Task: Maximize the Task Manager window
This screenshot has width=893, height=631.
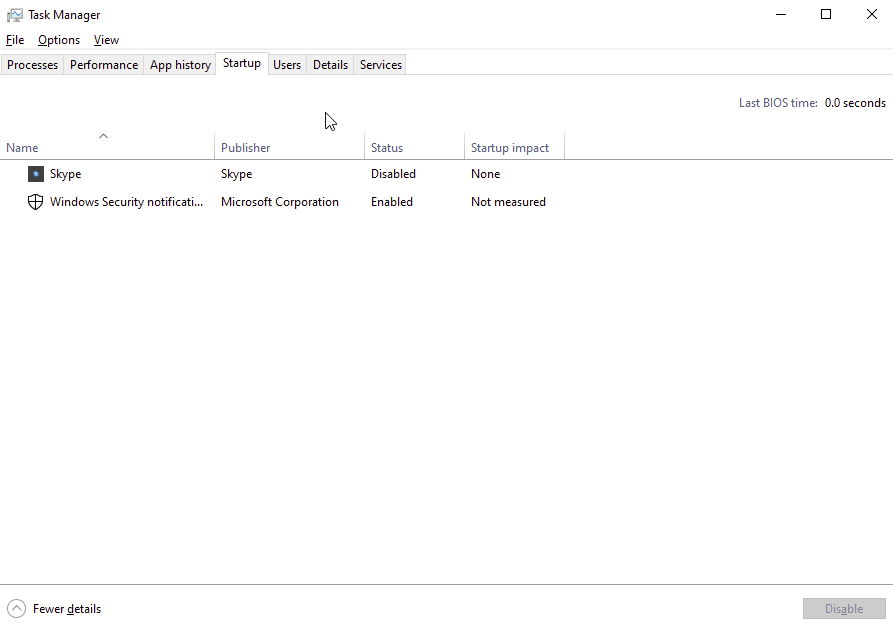Action: (826, 14)
